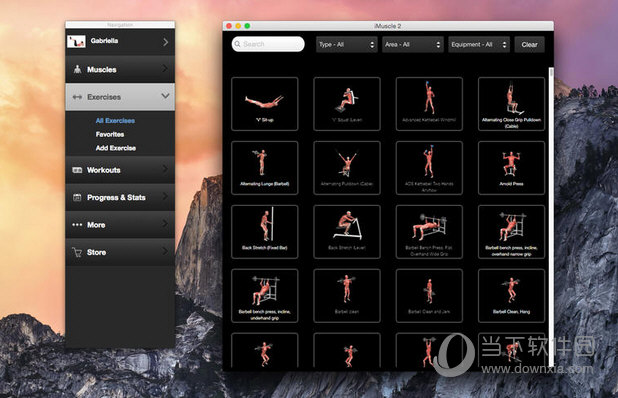618x398 pixels.
Task: Open the Advanced Kettlebell Windmill card
Action: pos(429,104)
